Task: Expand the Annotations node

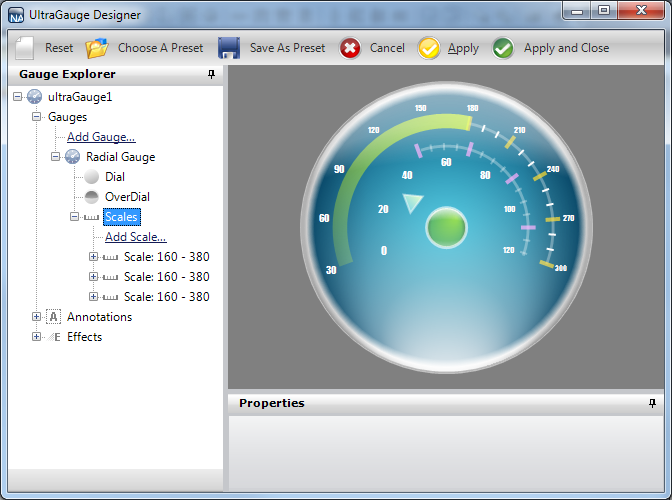Action: pyautogui.click(x=36, y=316)
